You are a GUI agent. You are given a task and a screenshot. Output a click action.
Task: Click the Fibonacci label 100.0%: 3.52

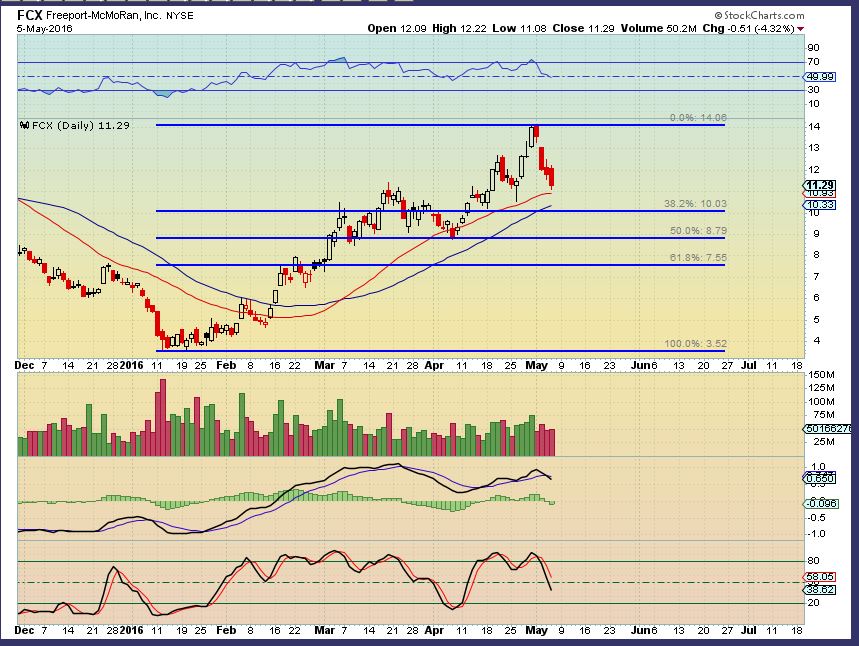click(695, 344)
